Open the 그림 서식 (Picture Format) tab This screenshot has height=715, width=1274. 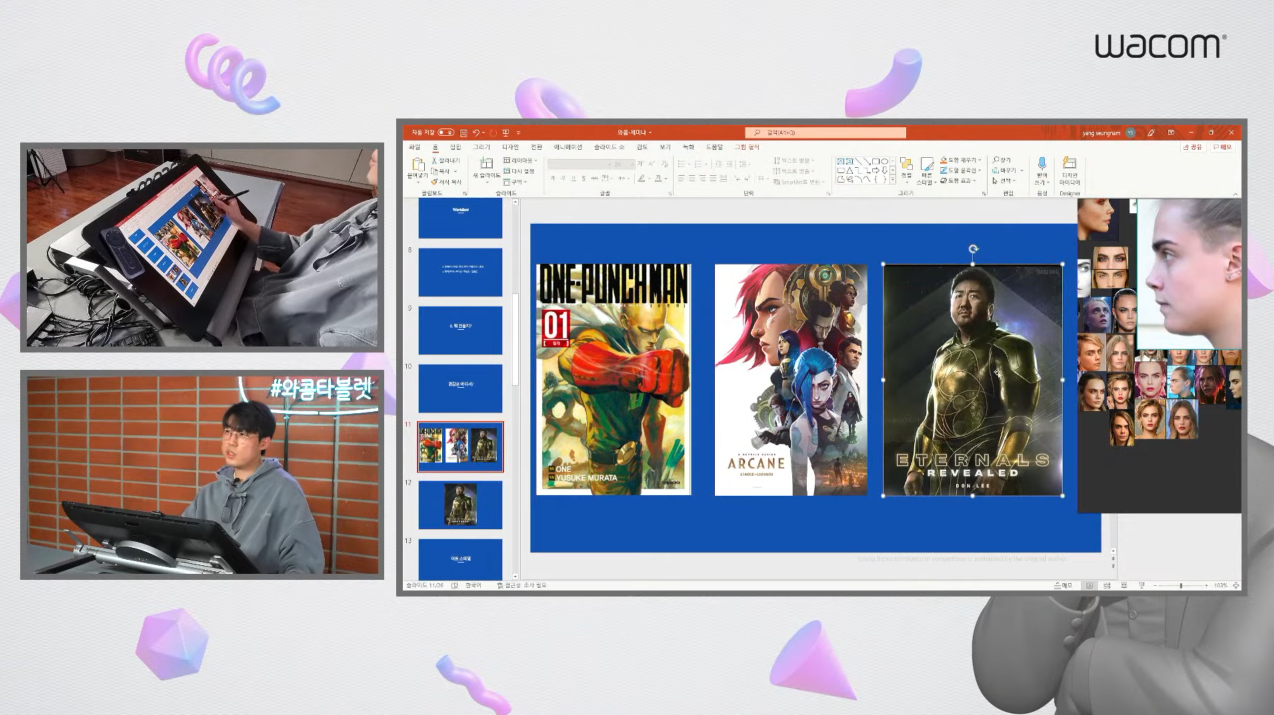pos(747,147)
